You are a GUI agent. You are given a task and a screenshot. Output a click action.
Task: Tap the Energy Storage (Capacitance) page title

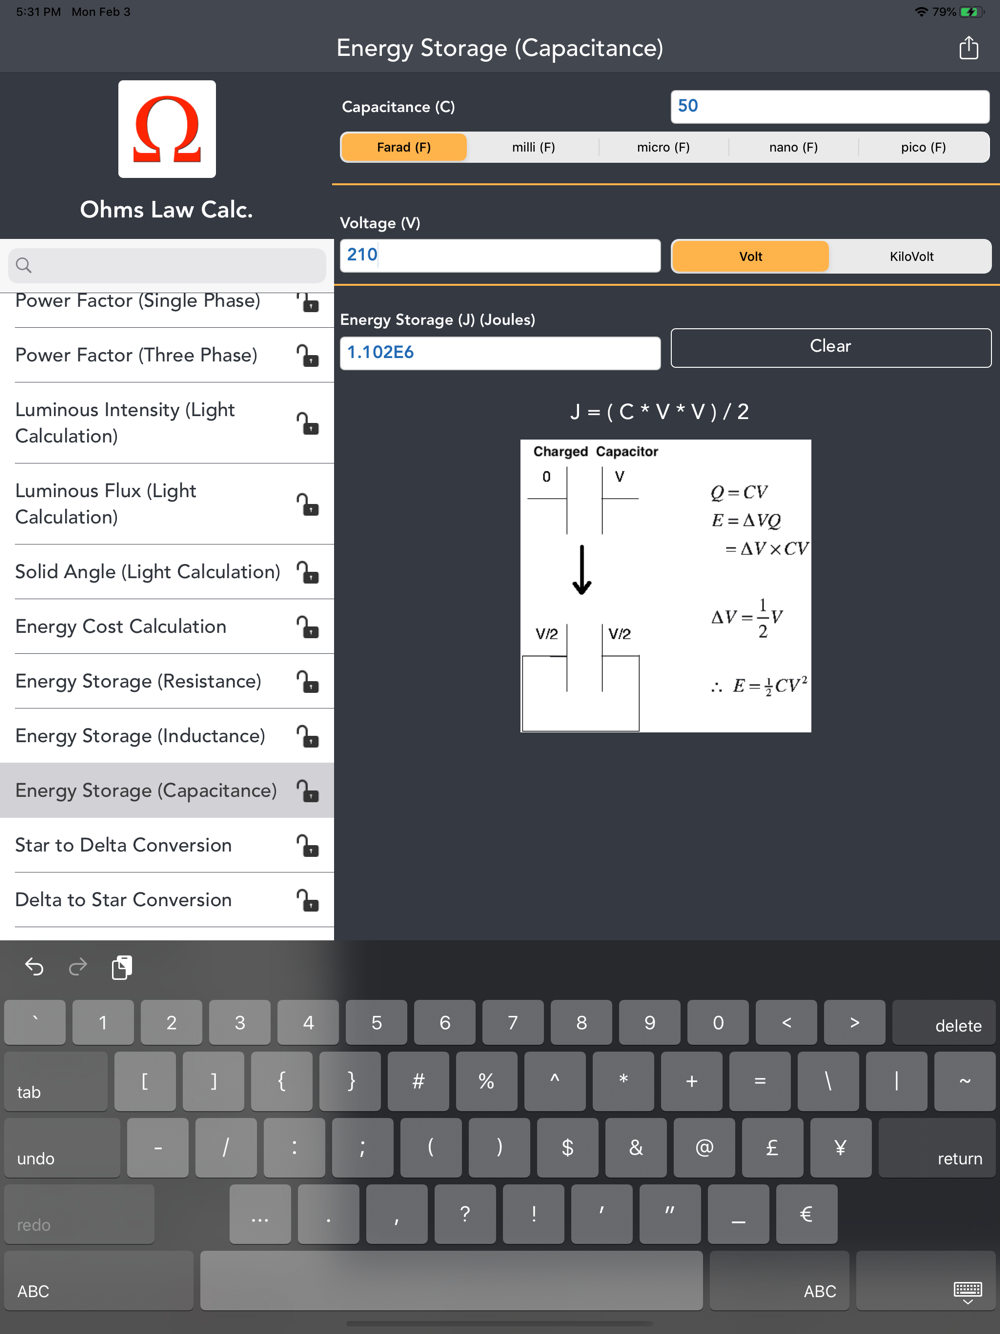(500, 48)
